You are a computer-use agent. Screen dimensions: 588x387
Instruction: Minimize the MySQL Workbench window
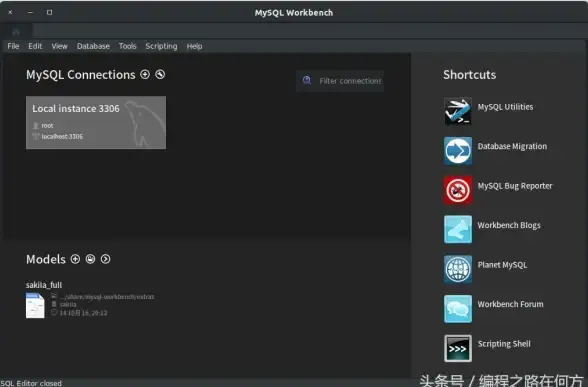point(30,12)
